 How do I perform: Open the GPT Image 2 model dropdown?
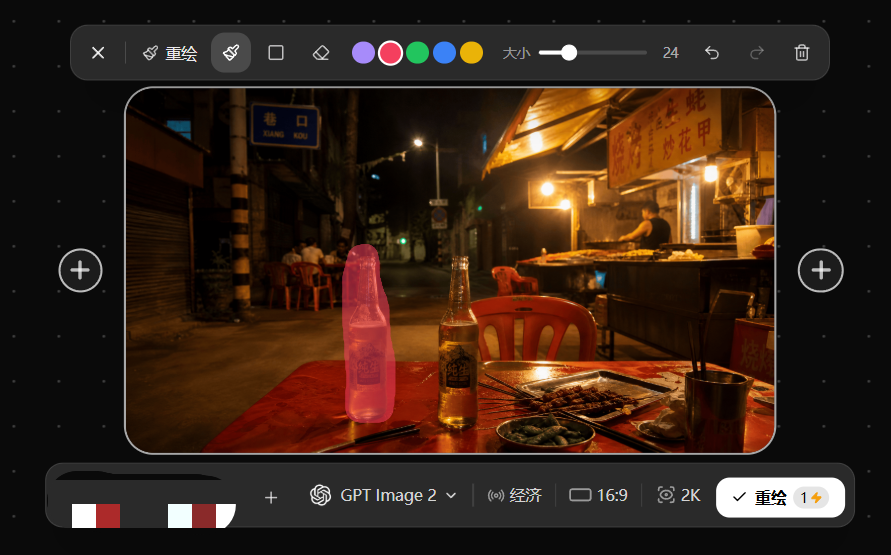pos(384,495)
